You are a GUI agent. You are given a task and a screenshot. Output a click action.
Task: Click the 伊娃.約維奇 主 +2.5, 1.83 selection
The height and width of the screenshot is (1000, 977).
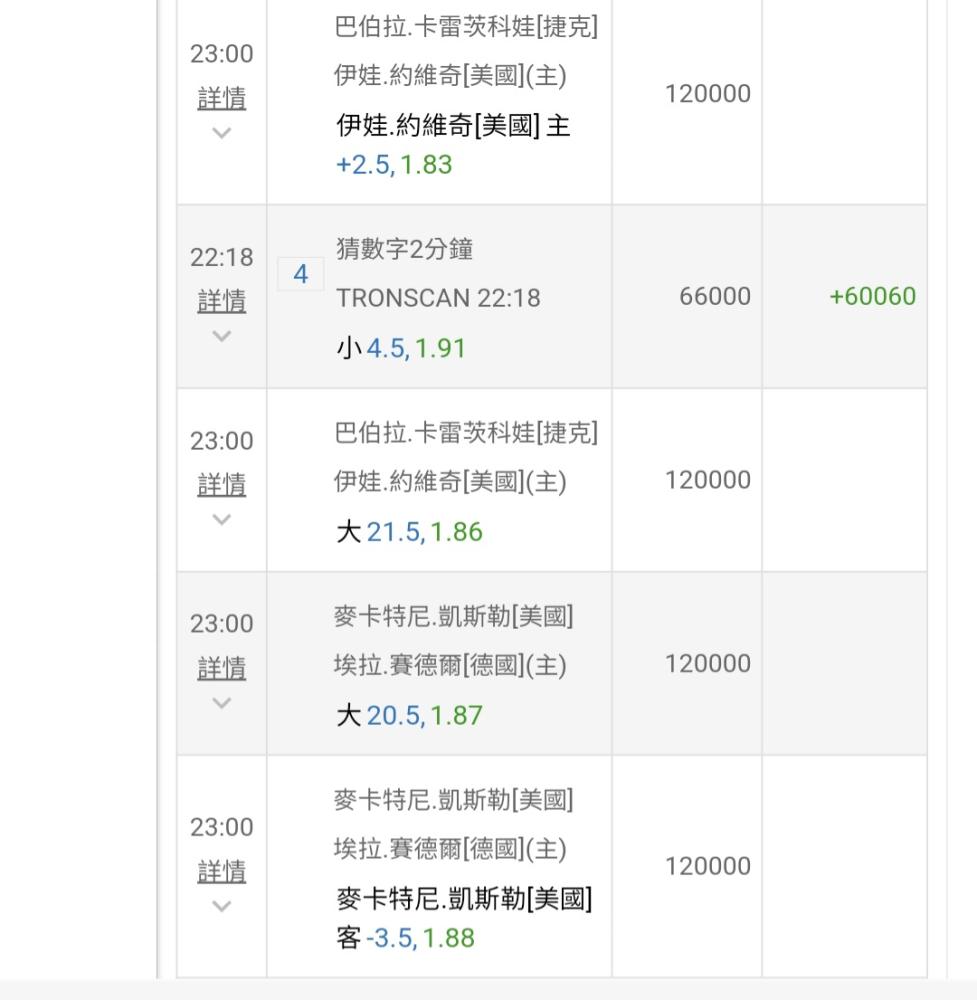click(x=452, y=145)
